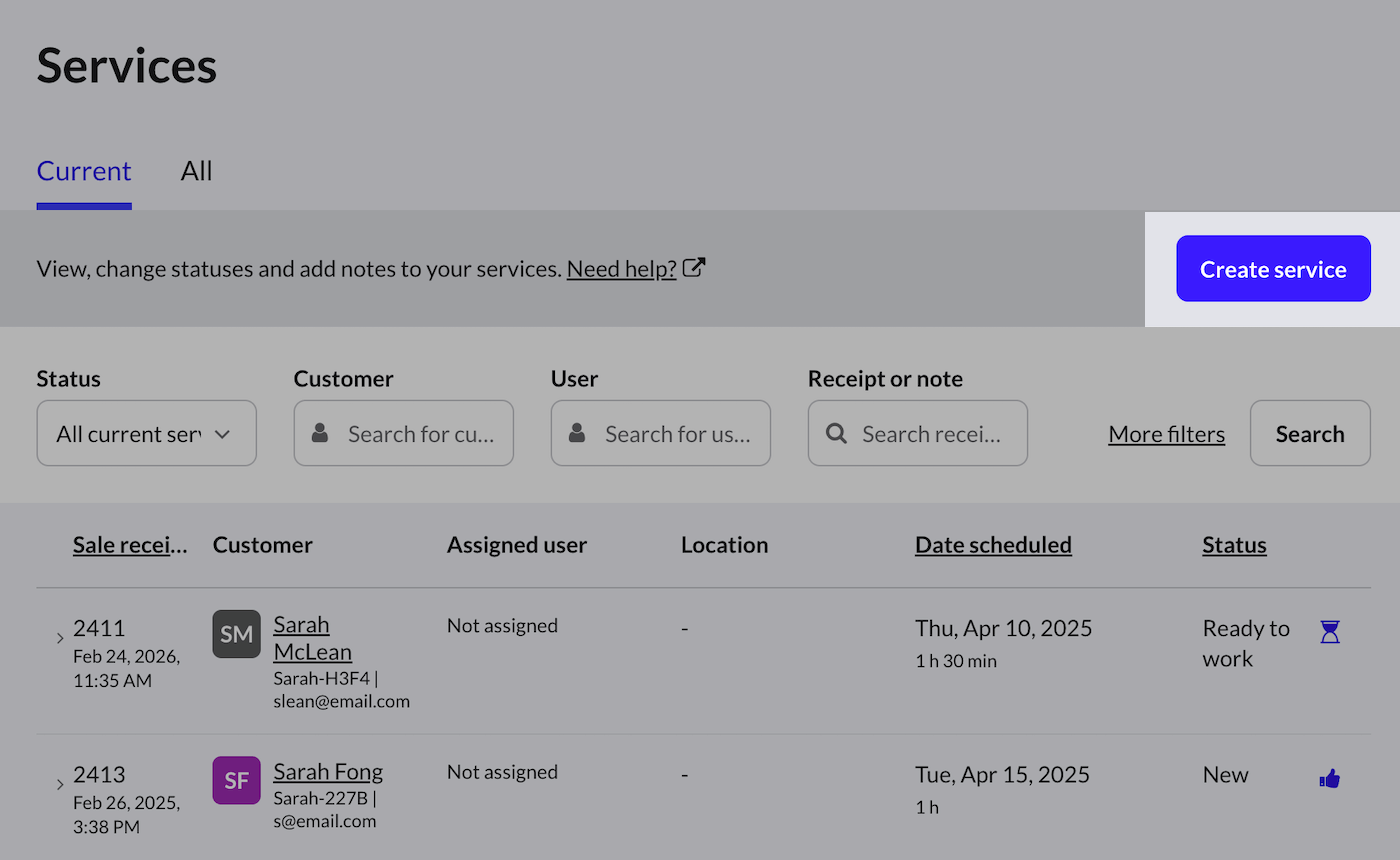Click the SF avatar for Sarah Fong

[236, 780]
